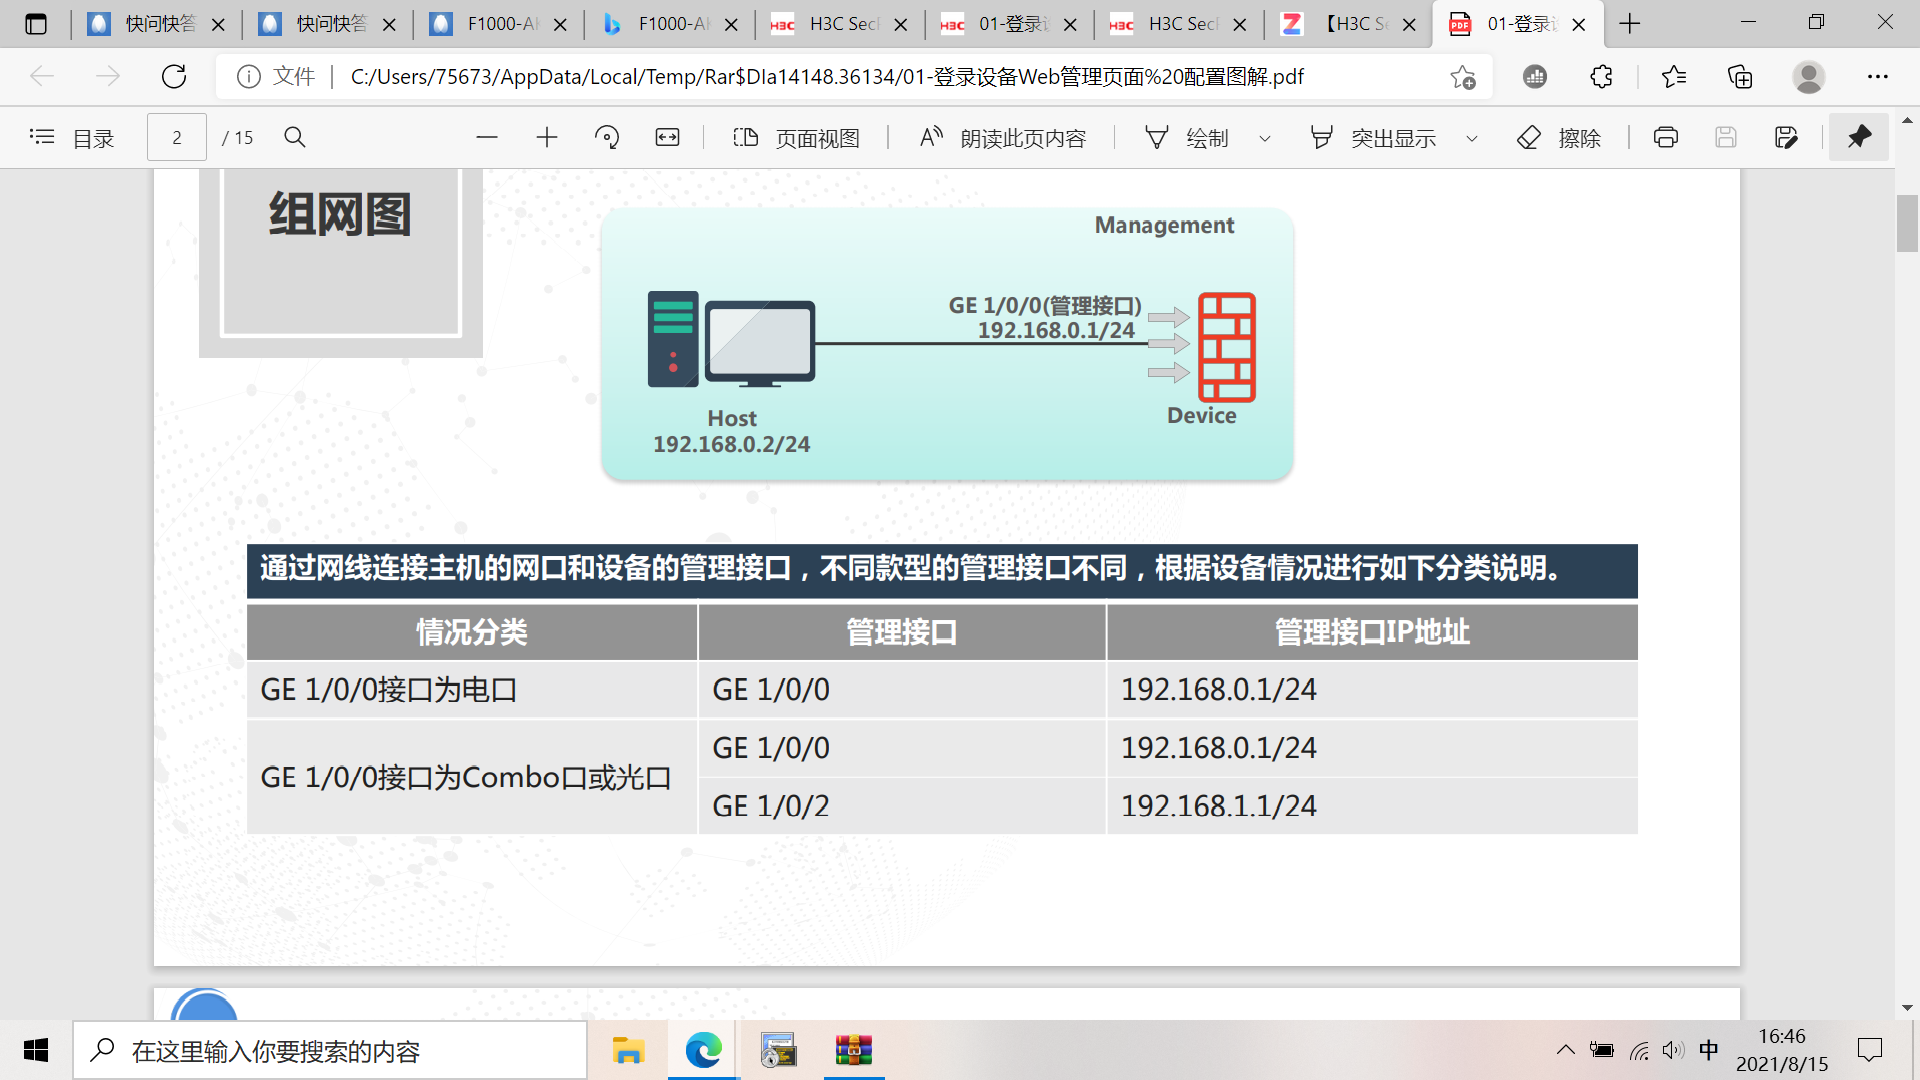Print the PDF document

1665,138
